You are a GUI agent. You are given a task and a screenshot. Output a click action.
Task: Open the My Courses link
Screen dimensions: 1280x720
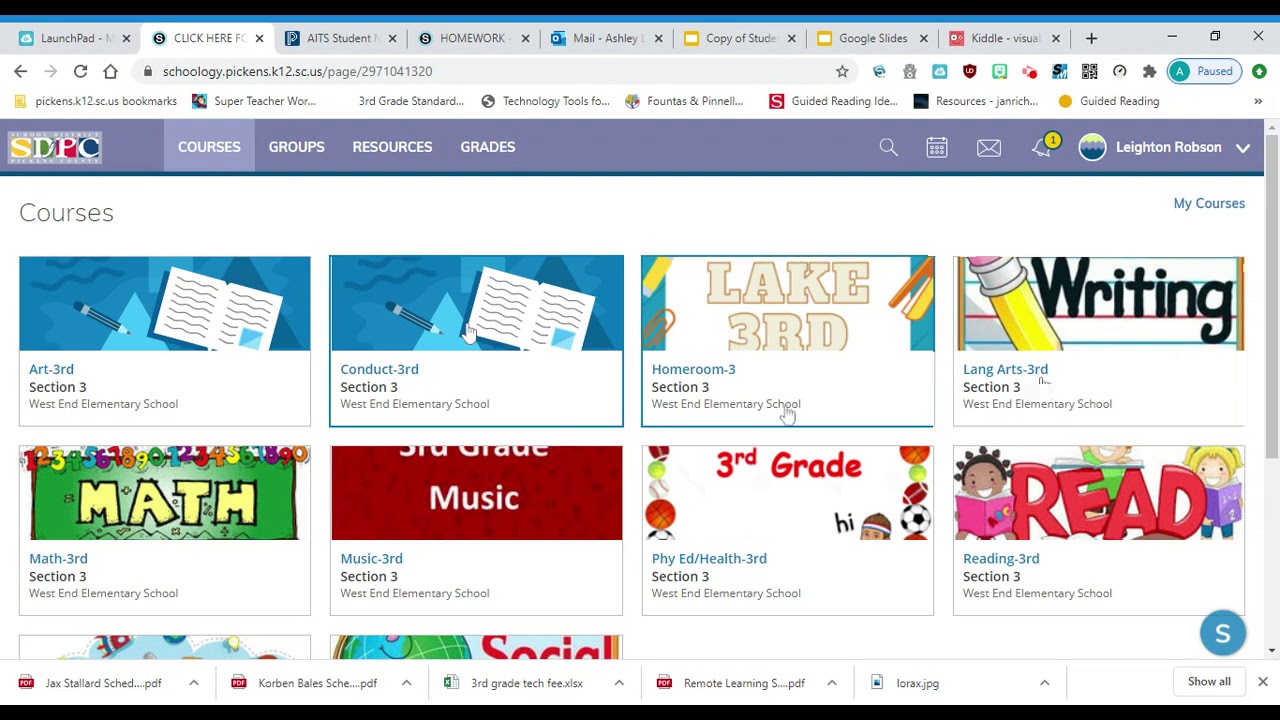(x=1209, y=203)
